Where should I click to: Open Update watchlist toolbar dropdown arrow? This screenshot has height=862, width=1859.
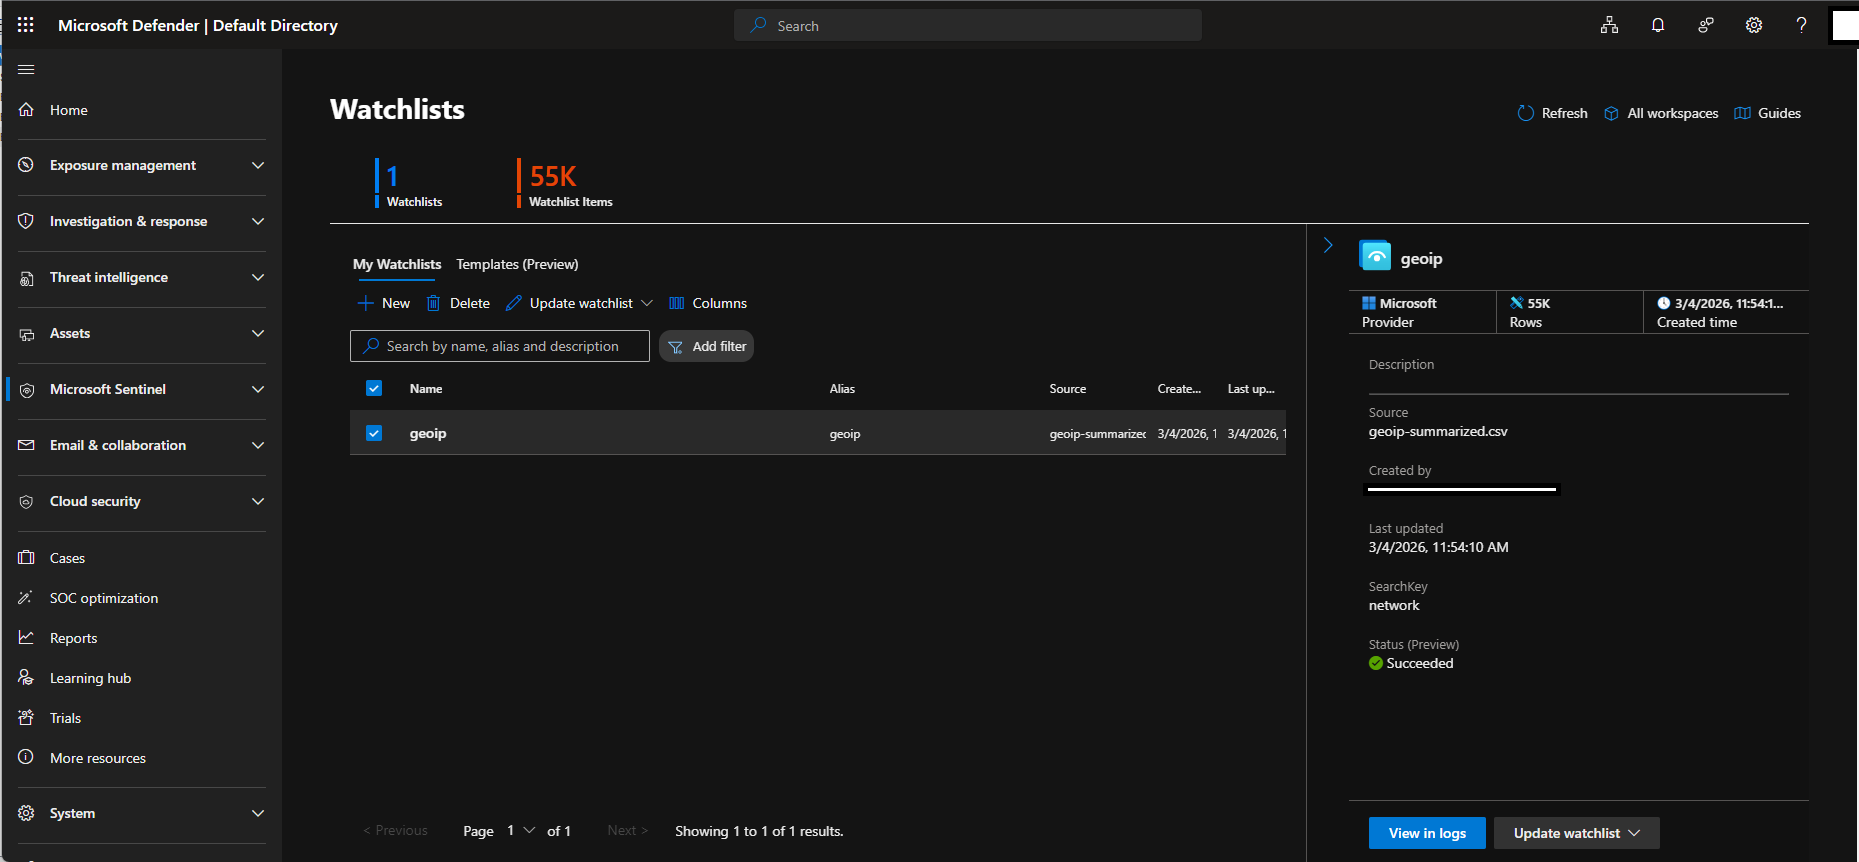pos(647,303)
